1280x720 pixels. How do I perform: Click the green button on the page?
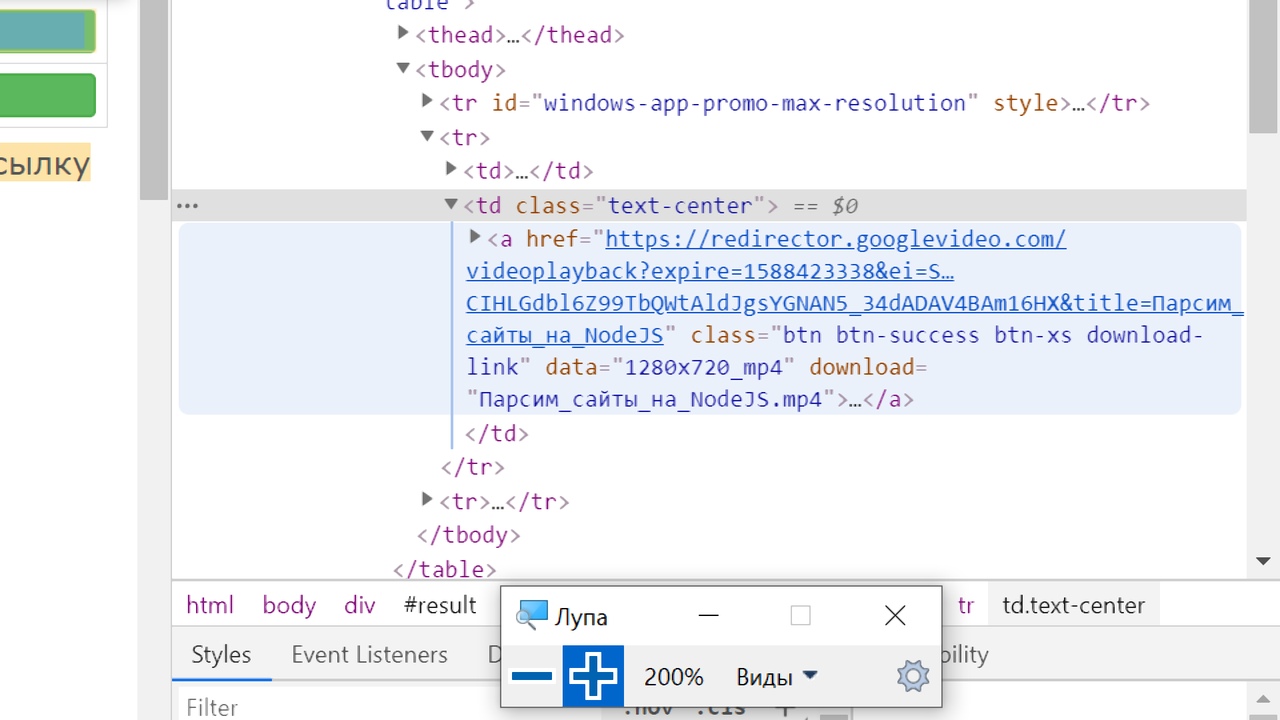click(47, 95)
